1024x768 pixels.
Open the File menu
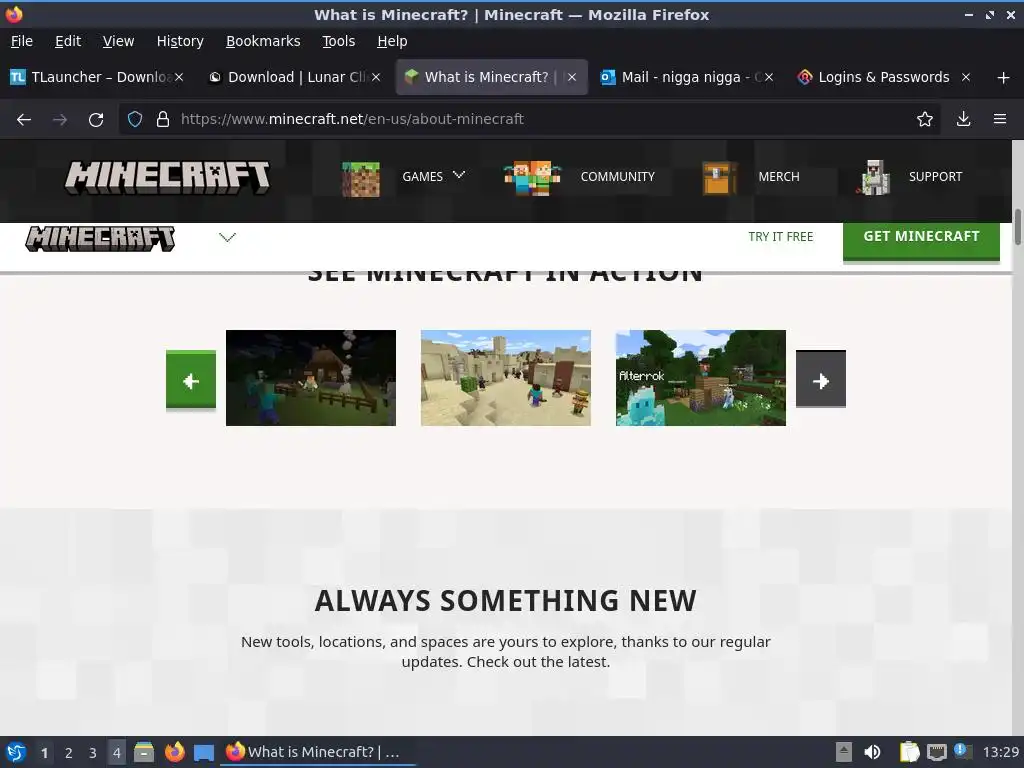click(x=22, y=41)
